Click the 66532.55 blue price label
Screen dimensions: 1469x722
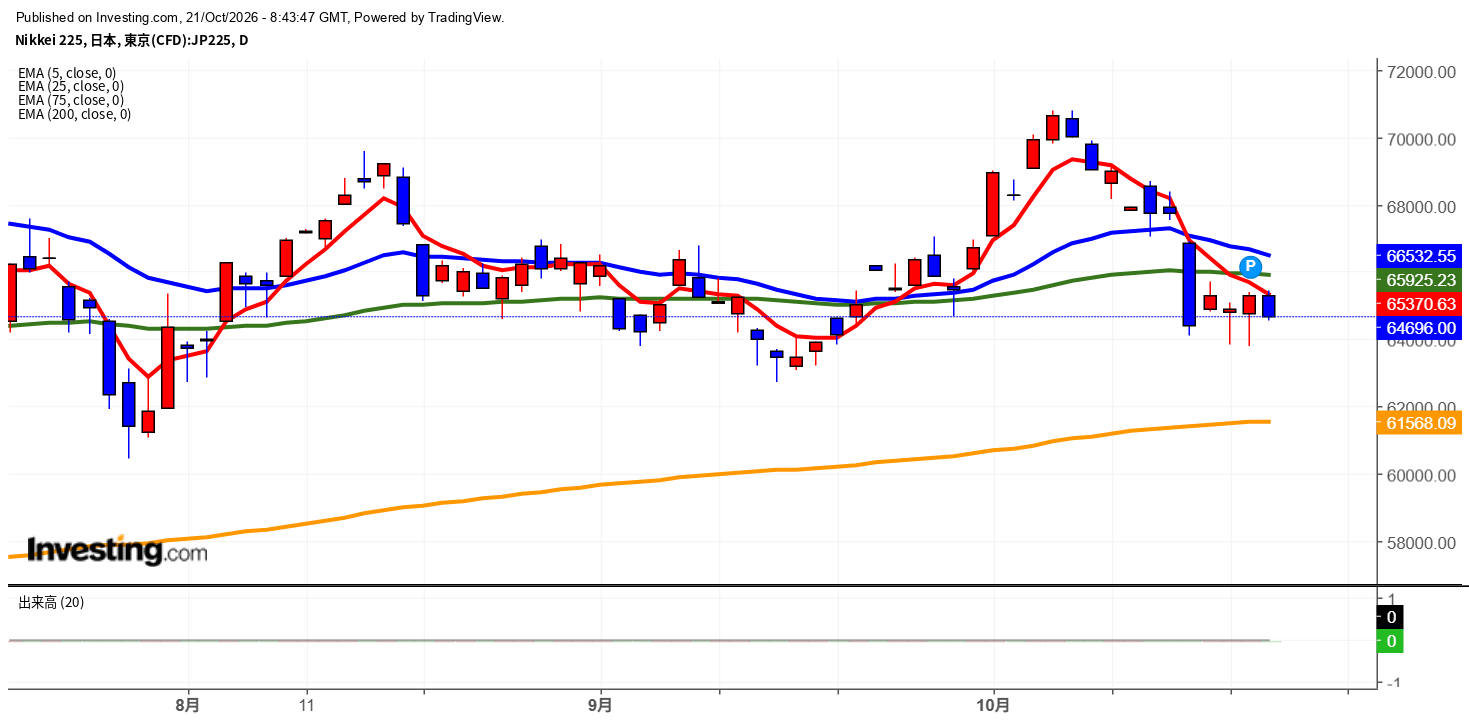pyautogui.click(x=1420, y=255)
